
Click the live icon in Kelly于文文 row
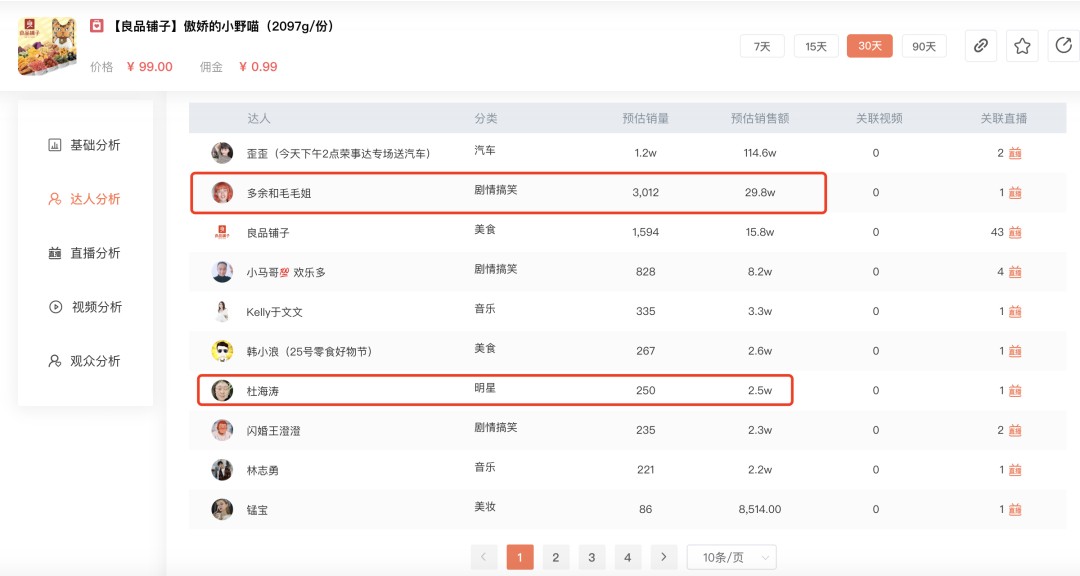tap(1015, 311)
